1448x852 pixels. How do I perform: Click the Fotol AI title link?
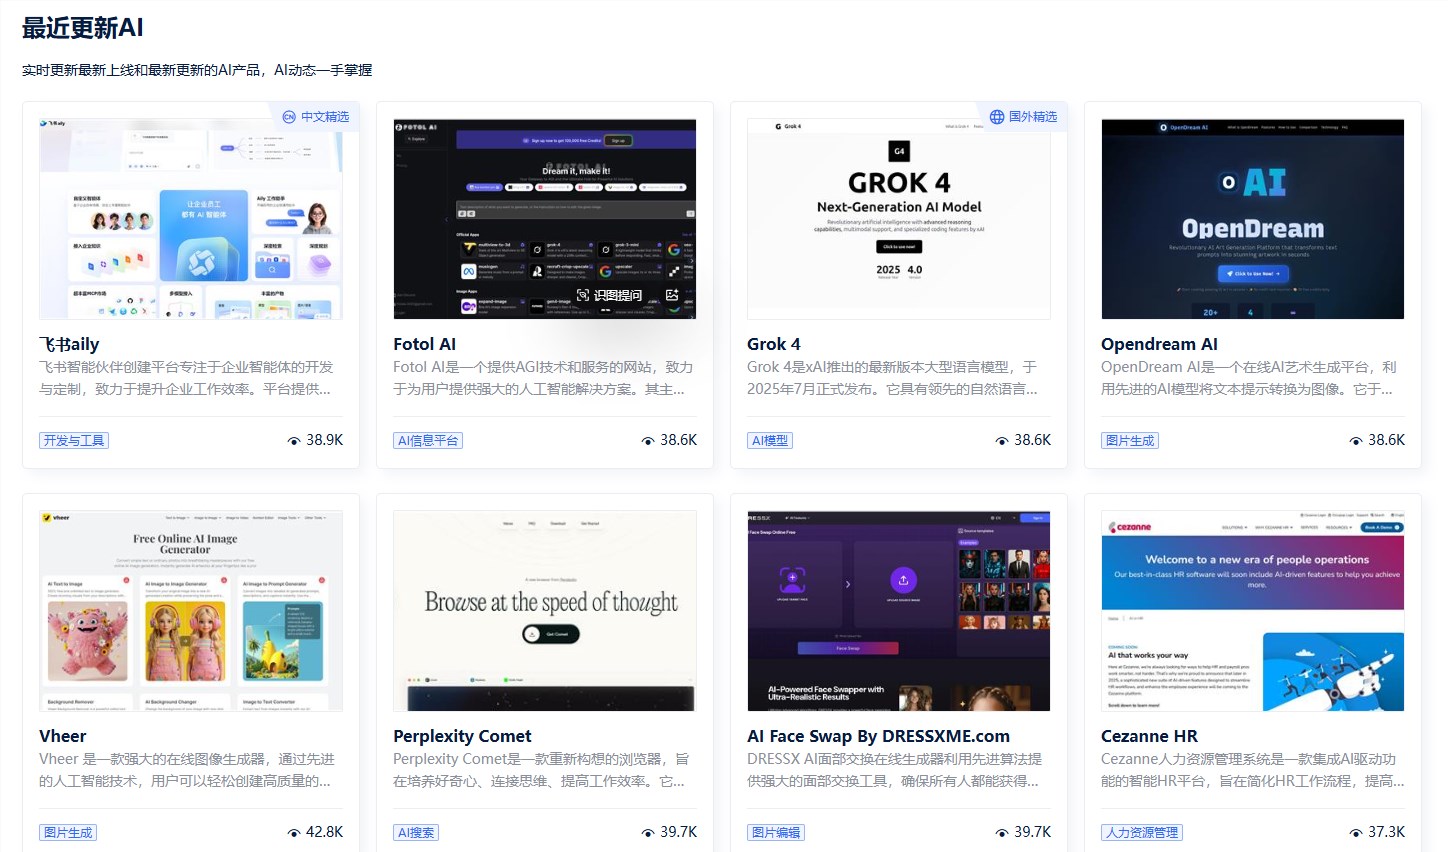[x=424, y=344]
